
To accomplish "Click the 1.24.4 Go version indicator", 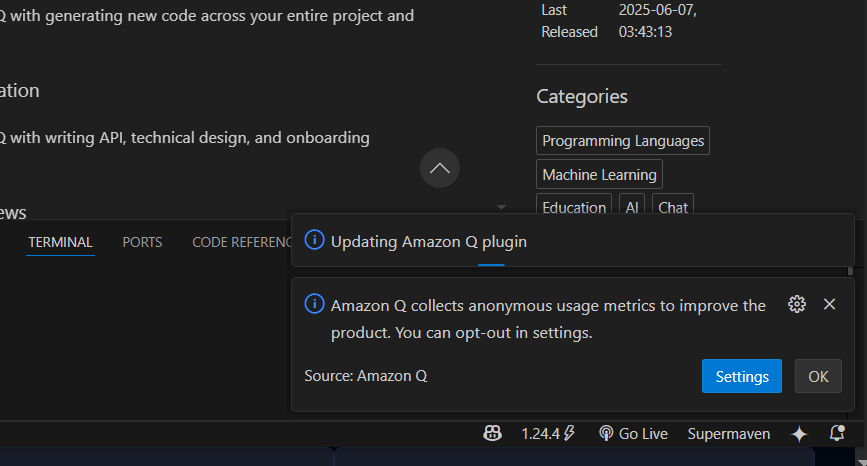I will tap(548, 433).
